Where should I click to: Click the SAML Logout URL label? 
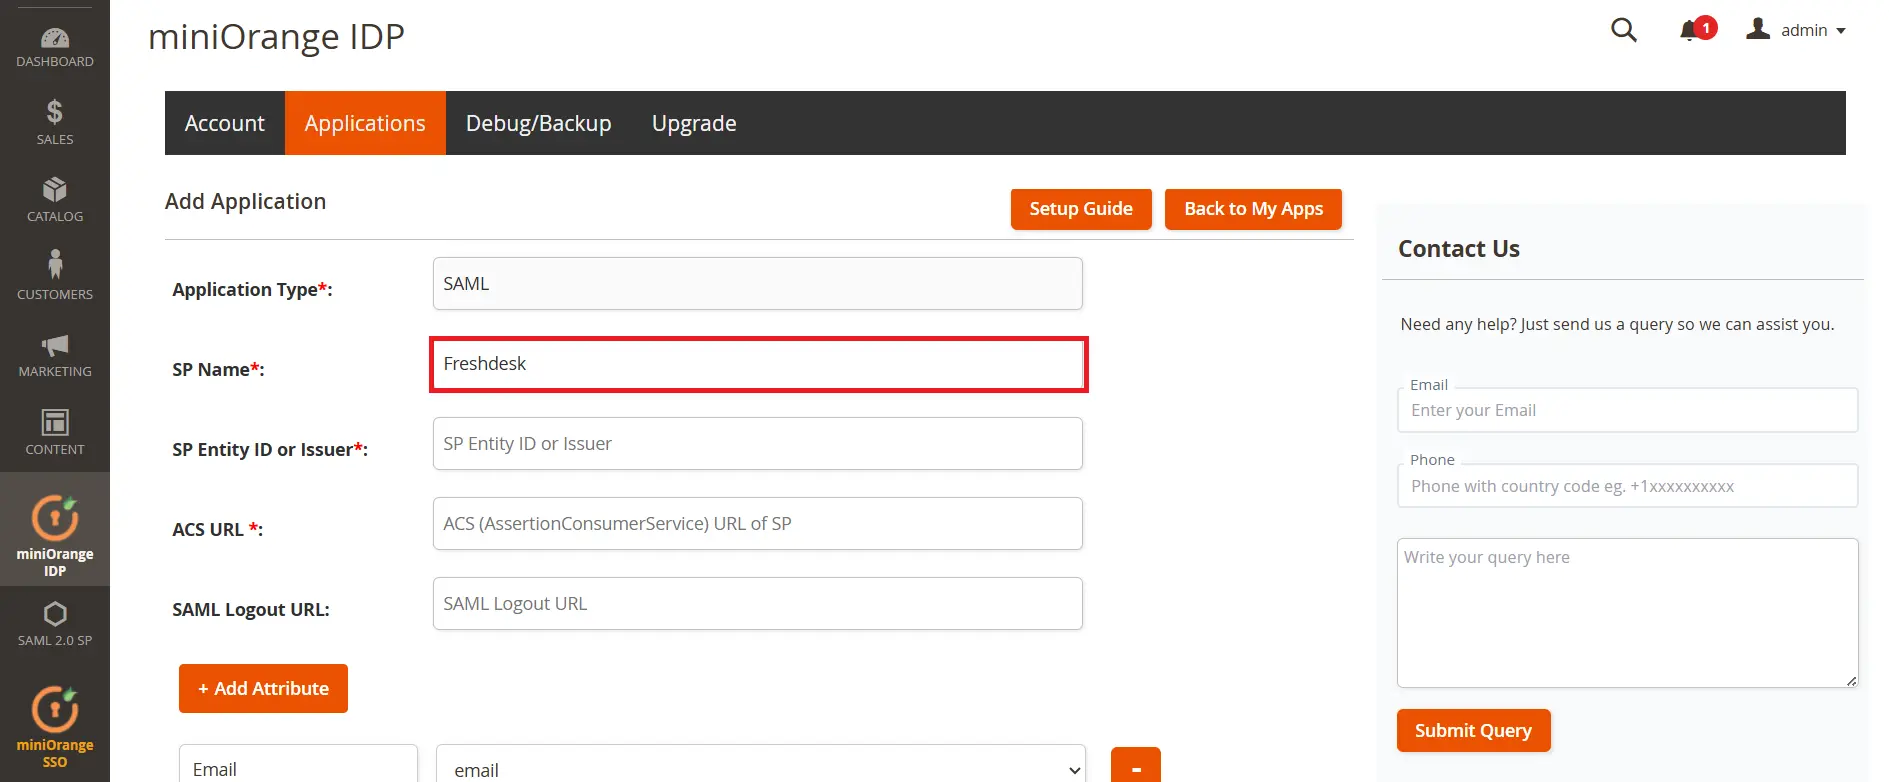pyautogui.click(x=251, y=609)
